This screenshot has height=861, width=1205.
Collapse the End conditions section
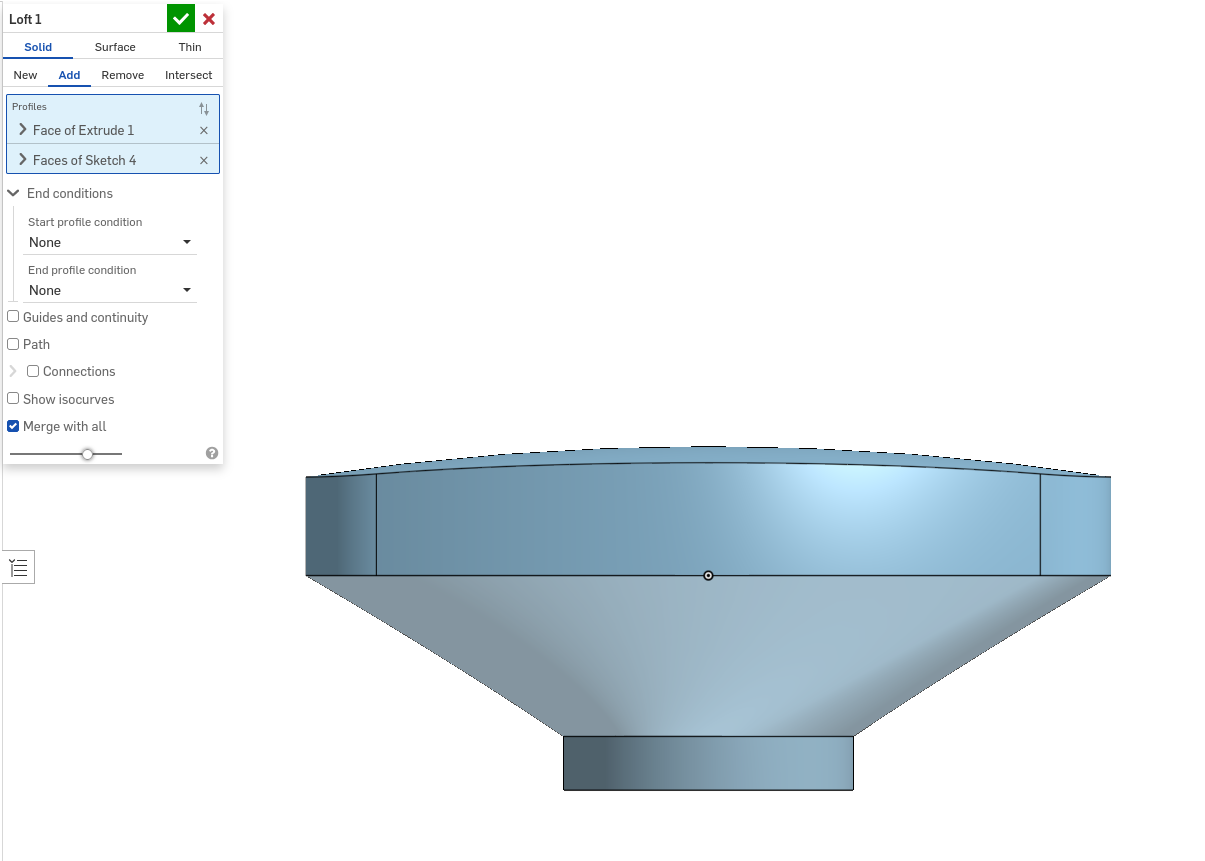tap(14, 193)
